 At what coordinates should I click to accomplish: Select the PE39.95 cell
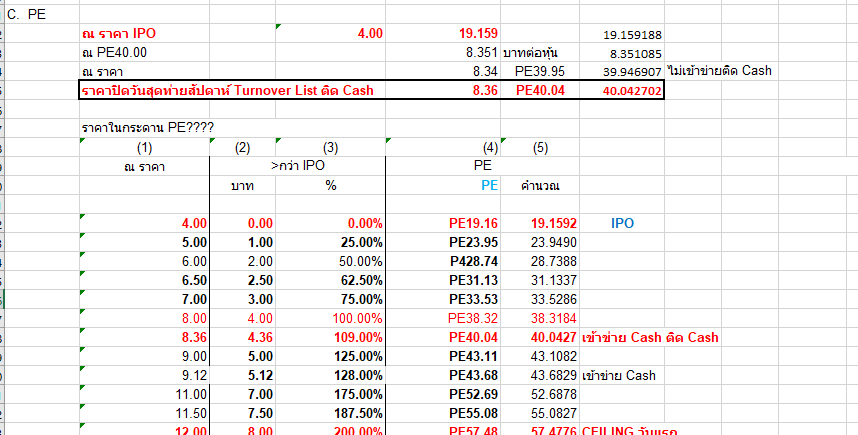(540, 71)
